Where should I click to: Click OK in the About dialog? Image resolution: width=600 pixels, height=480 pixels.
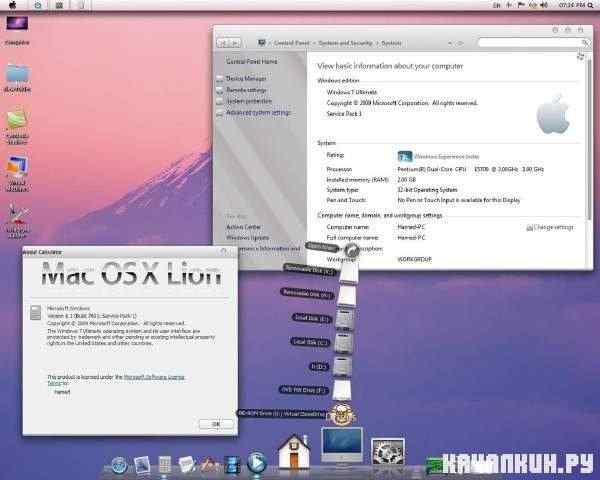click(x=216, y=424)
